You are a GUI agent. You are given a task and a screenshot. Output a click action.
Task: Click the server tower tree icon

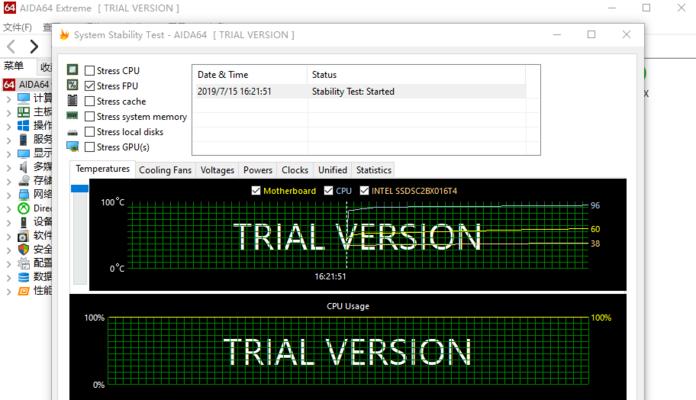point(24,139)
